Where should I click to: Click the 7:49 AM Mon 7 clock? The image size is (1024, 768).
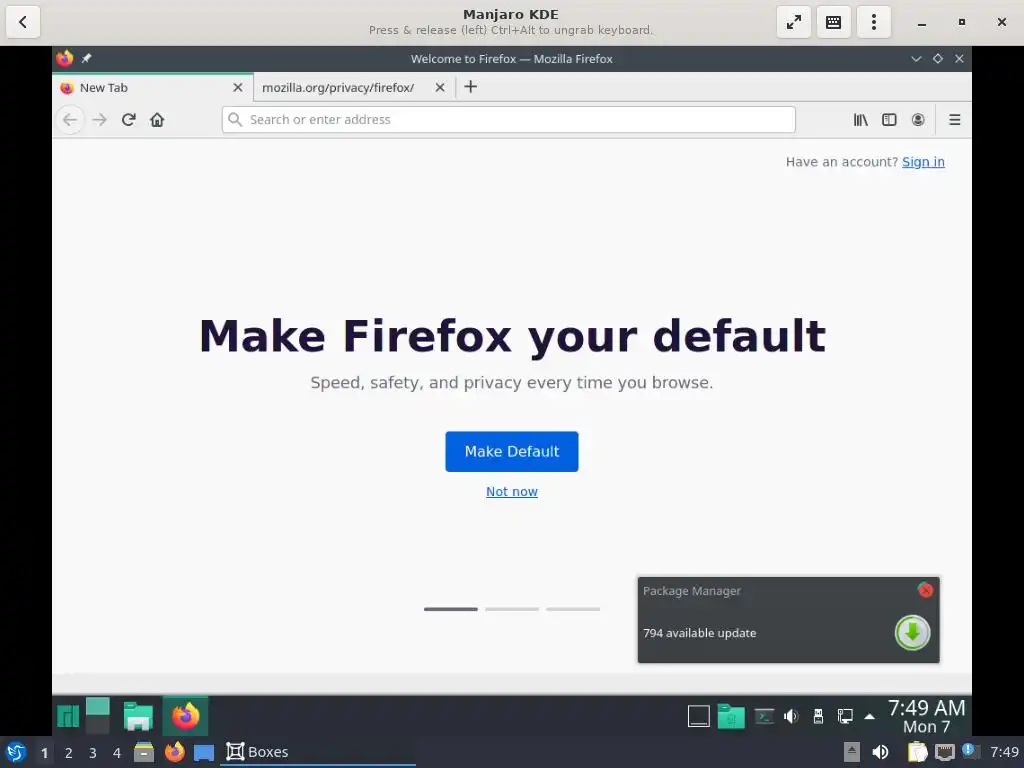coord(926,716)
